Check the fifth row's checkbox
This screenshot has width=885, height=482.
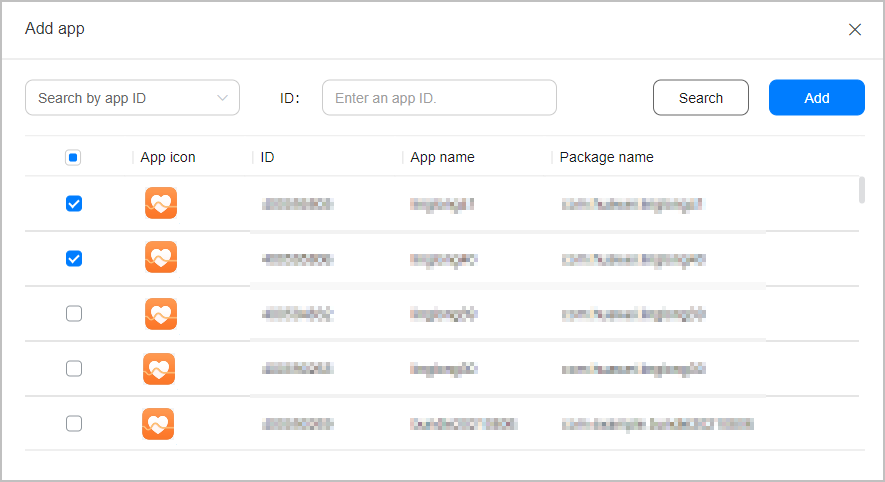click(x=74, y=423)
